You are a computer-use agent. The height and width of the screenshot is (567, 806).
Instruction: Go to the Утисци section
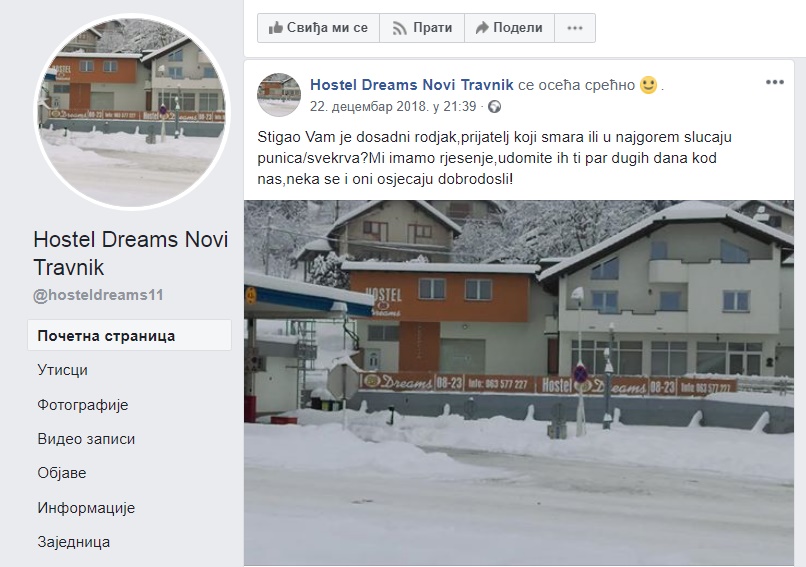tap(62, 370)
